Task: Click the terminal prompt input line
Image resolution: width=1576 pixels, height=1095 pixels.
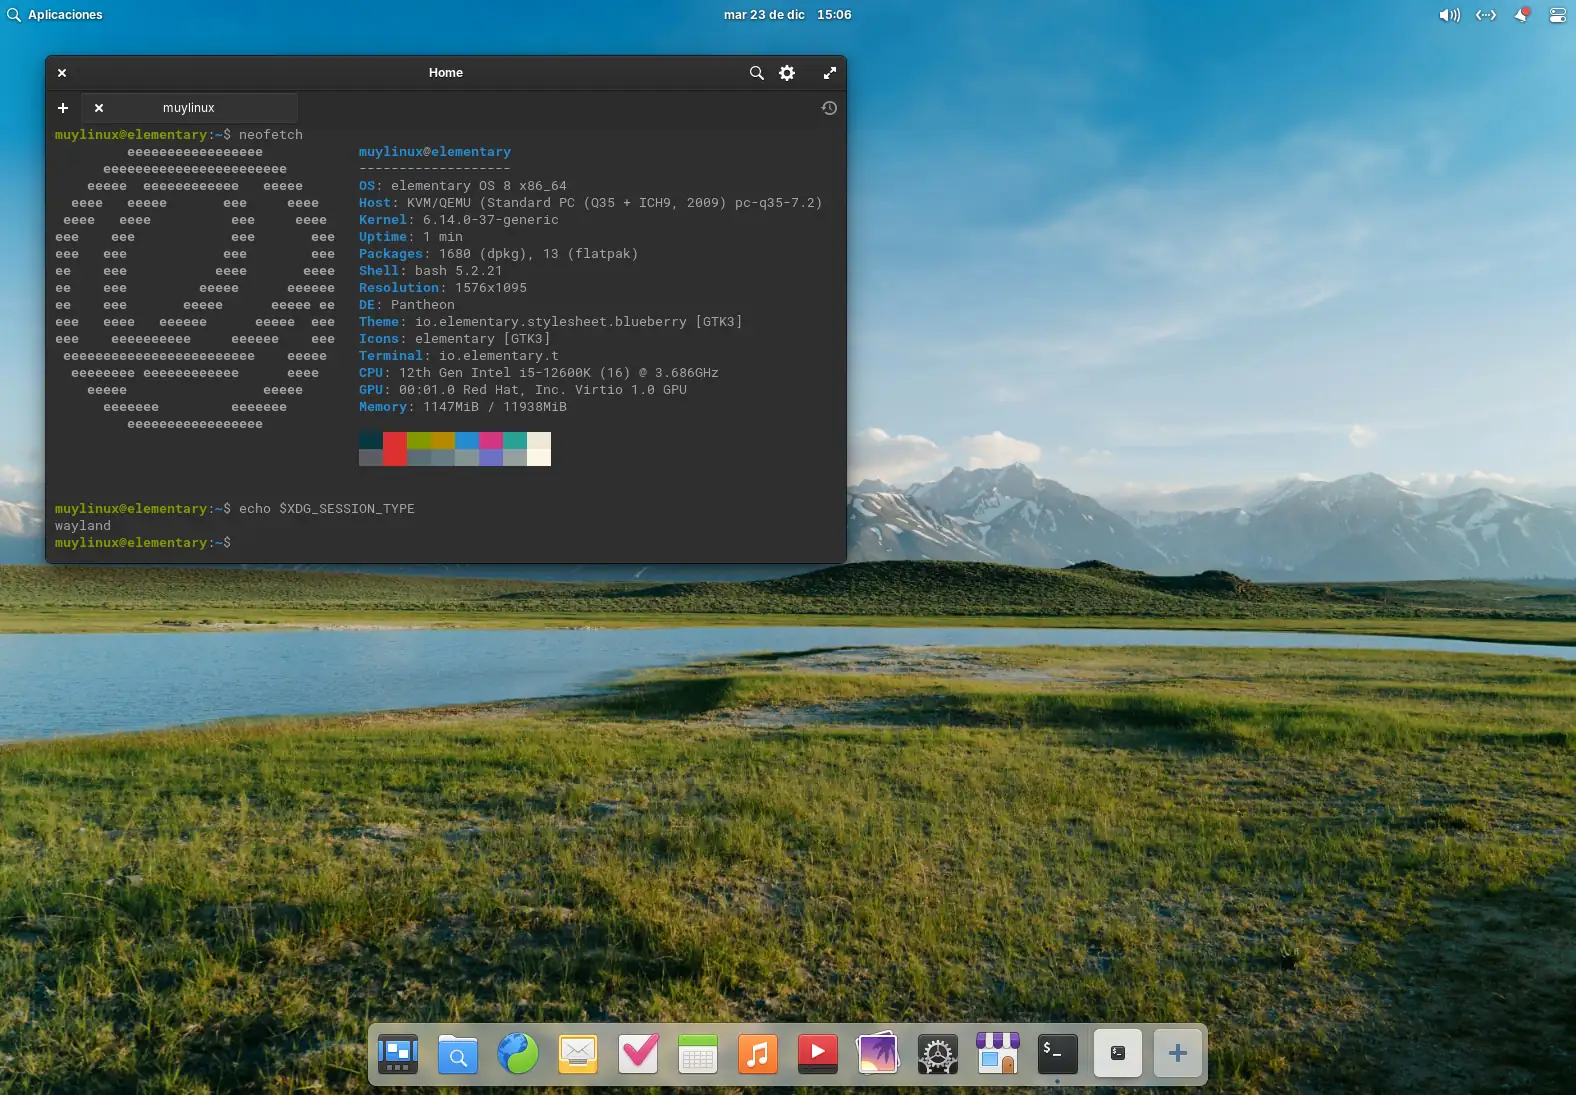Action: coord(400,543)
